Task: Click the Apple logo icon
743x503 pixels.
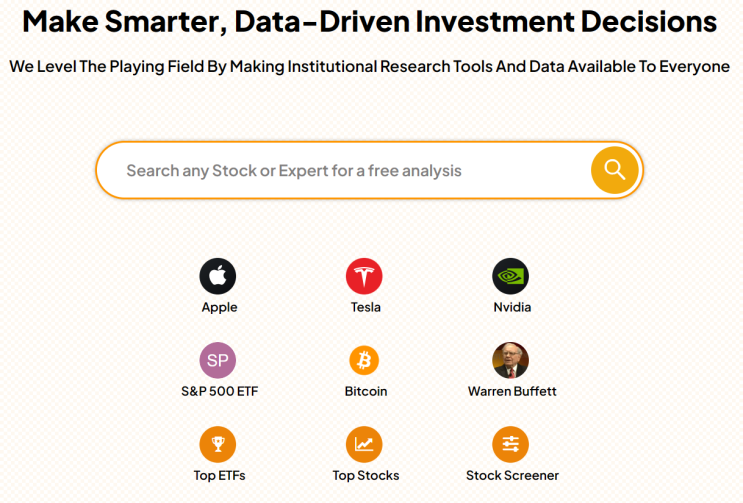Action: pyautogui.click(x=218, y=276)
